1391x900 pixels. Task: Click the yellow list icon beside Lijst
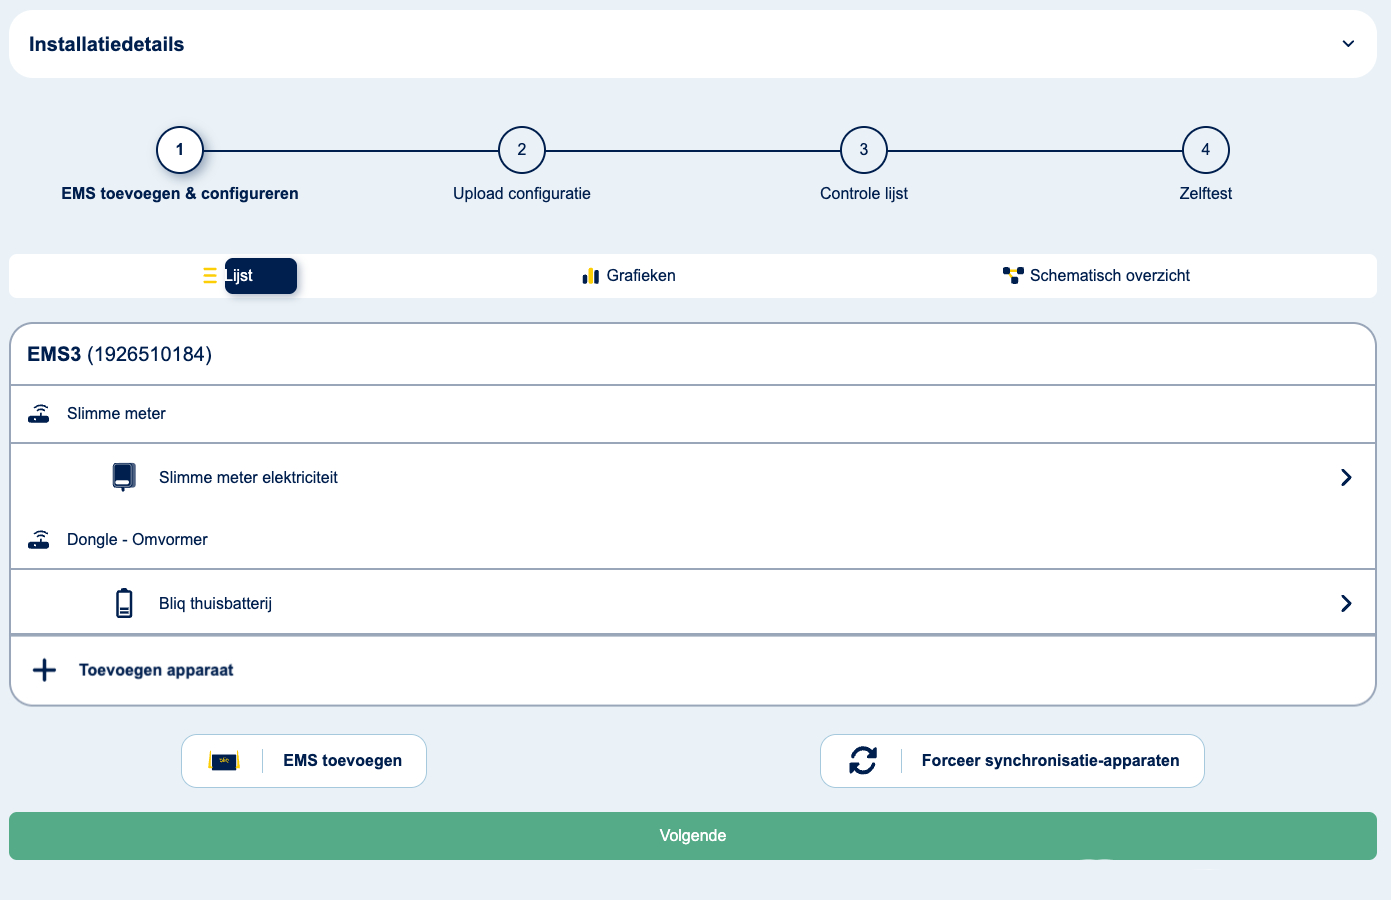[210, 276]
